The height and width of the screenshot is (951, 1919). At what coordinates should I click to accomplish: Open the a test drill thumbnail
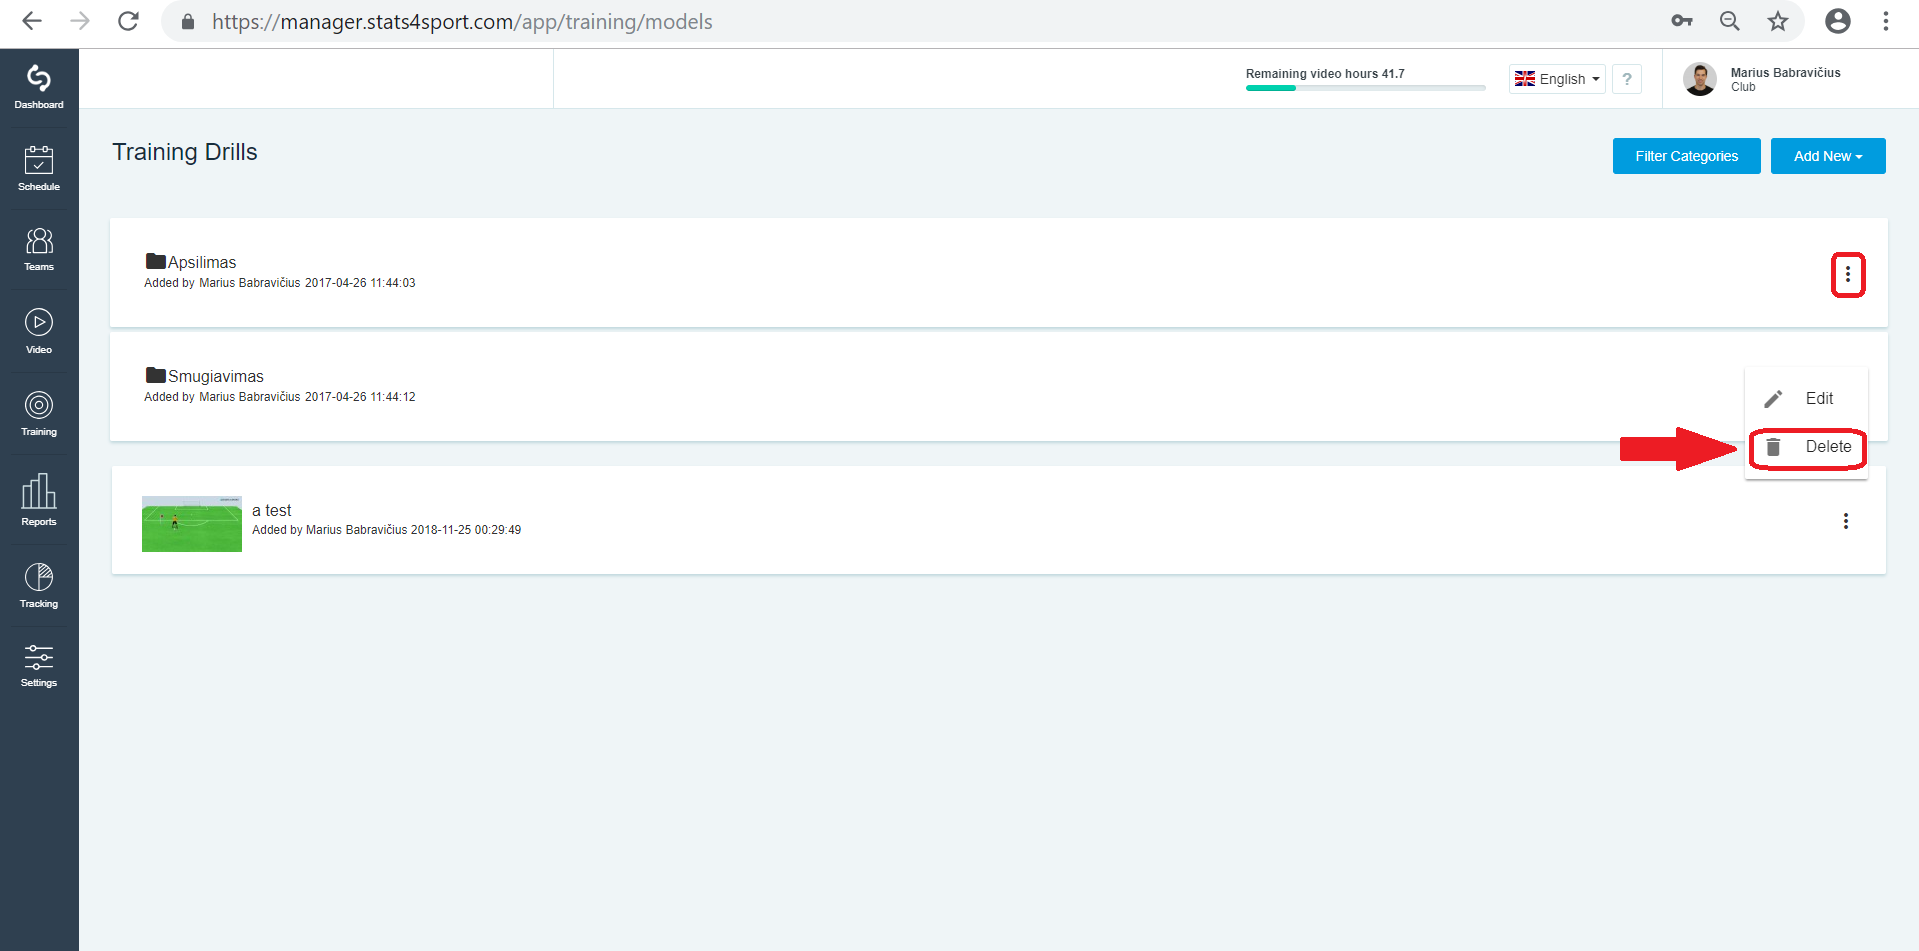192,524
